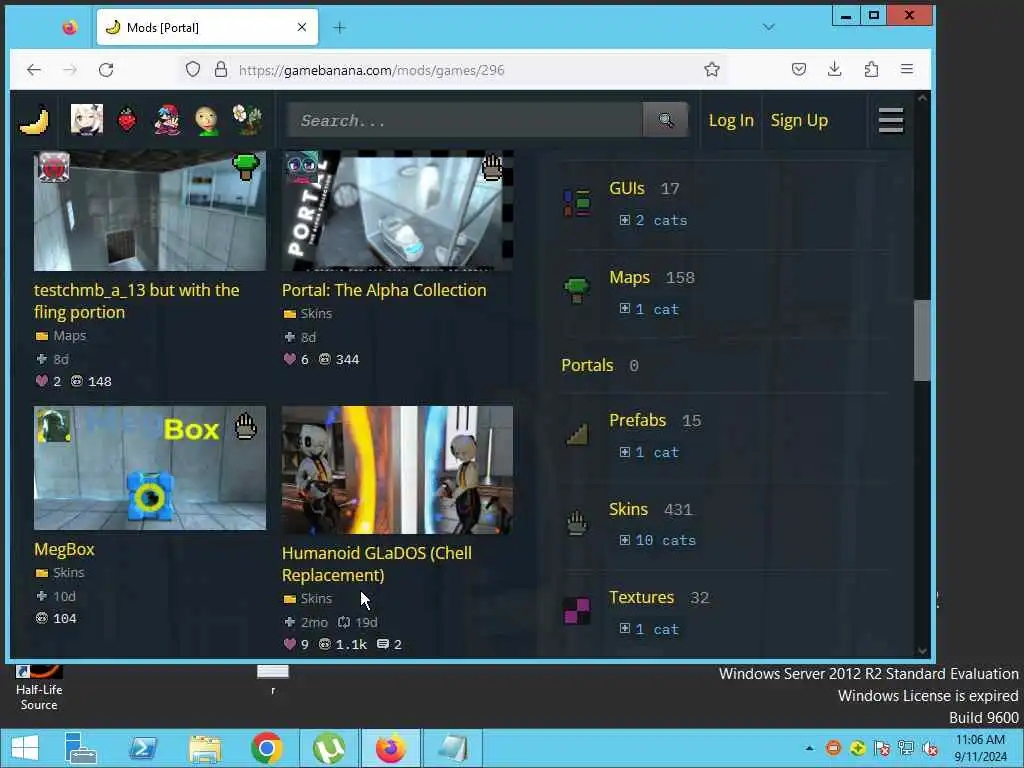The image size is (1024, 768).
Task: Click the Textures category checker icon
Action: [577, 611]
